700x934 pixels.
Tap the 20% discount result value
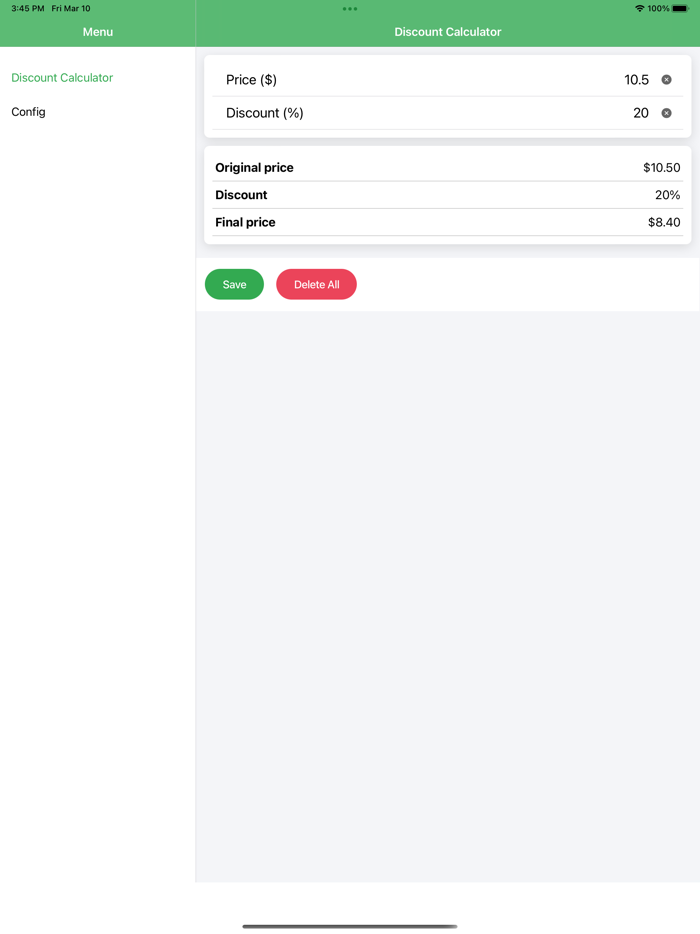[668, 195]
